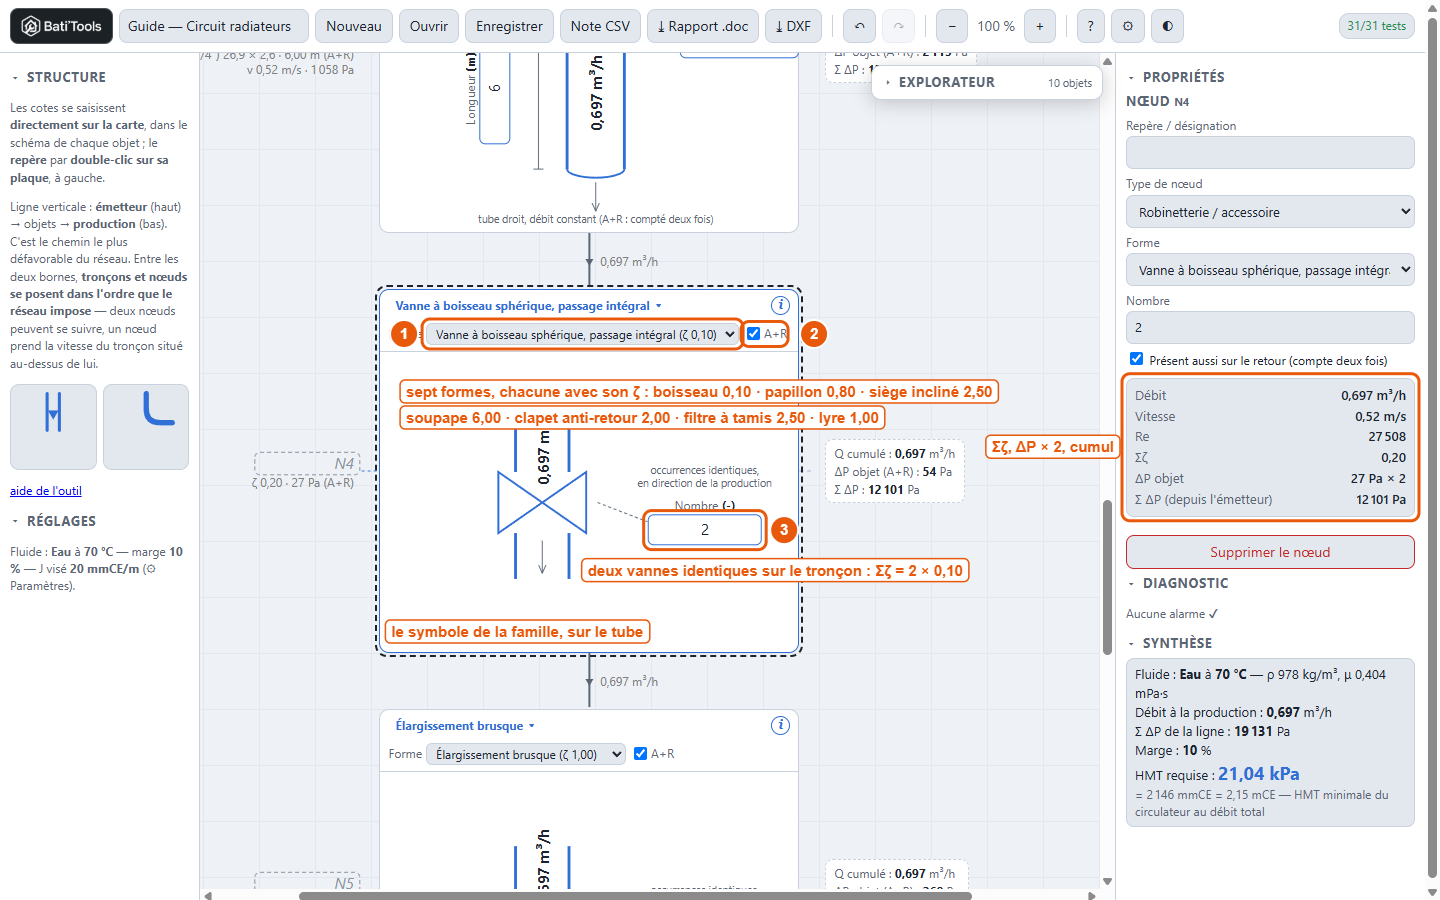
Task: Click Ouvrir in the top bar
Action: (429, 26)
